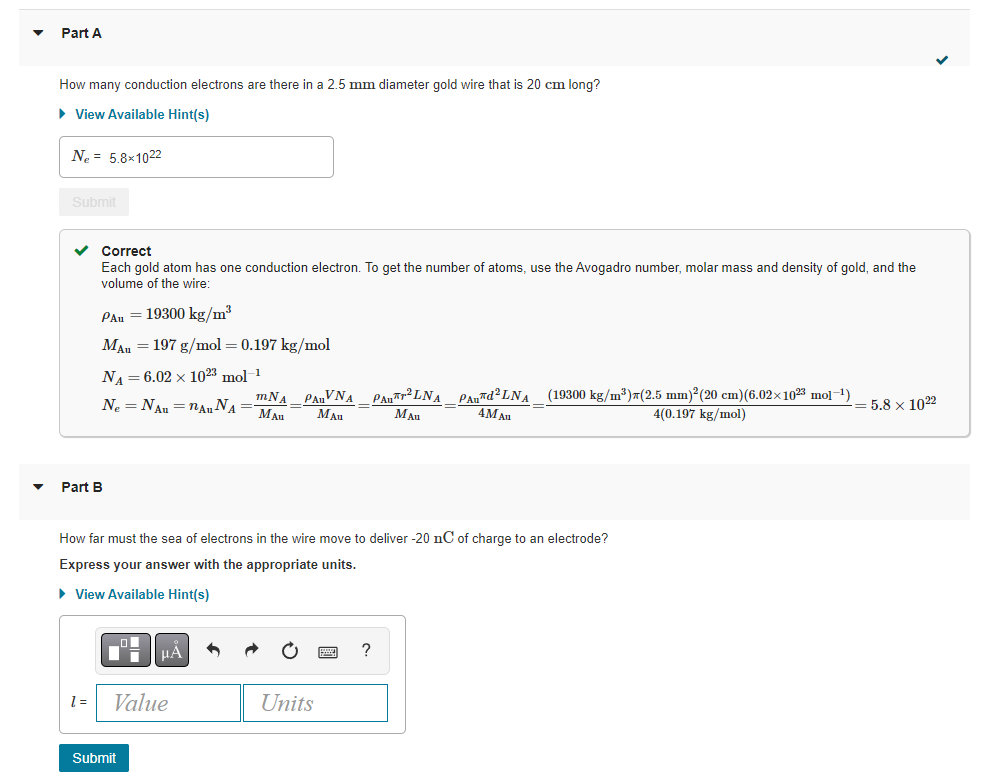Click the Ne answer box showing 5.8×10^22
Screen dimensions: 988x781
point(196,156)
